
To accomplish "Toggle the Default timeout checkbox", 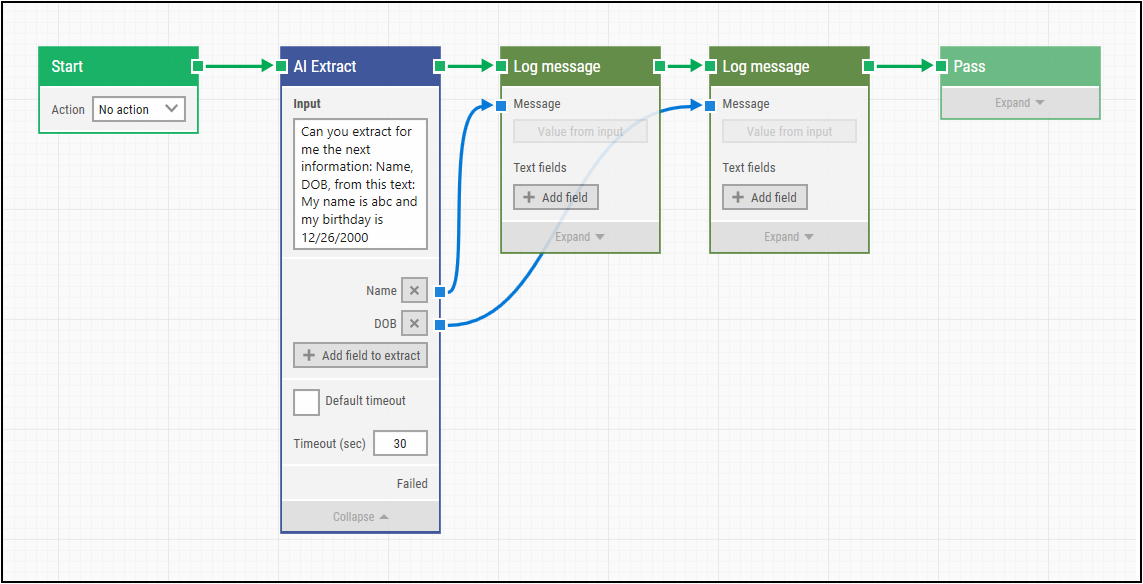I will pyautogui.click(x=306, y=402).
